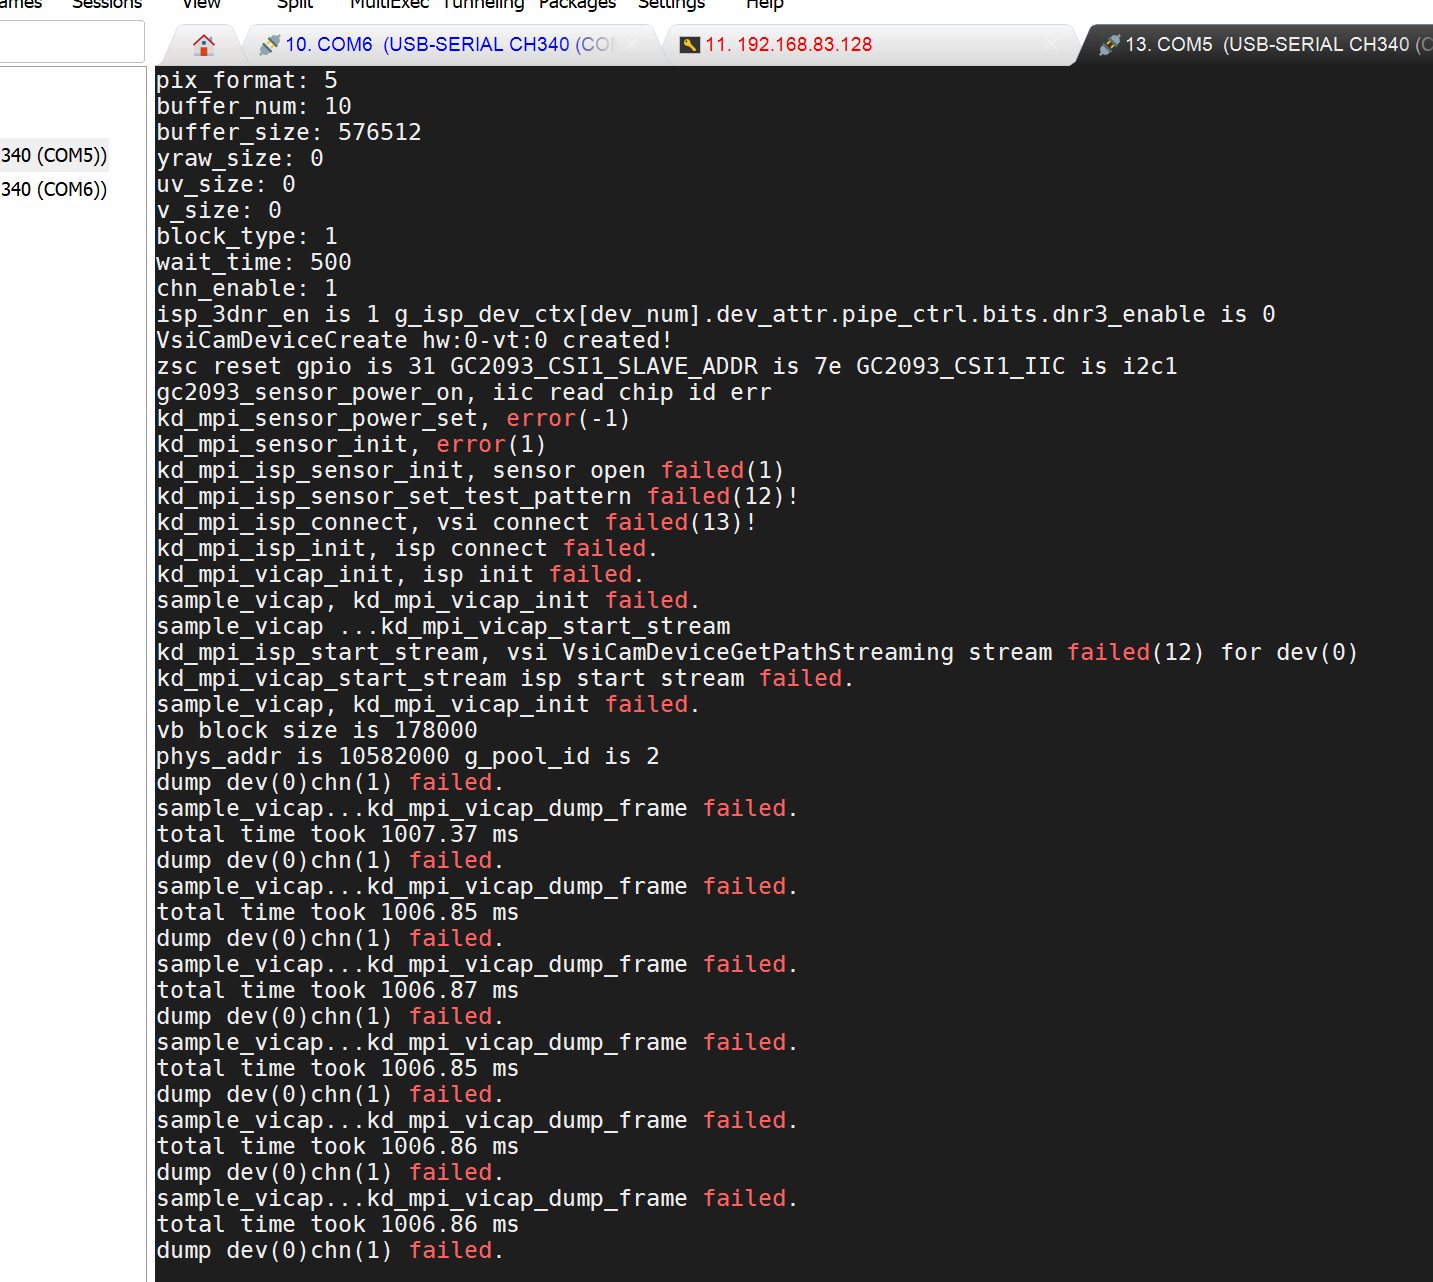Click plug icon on COM6 tab
The height and width of the screenshot is (1282, 1433).
[x=269, y=45]
